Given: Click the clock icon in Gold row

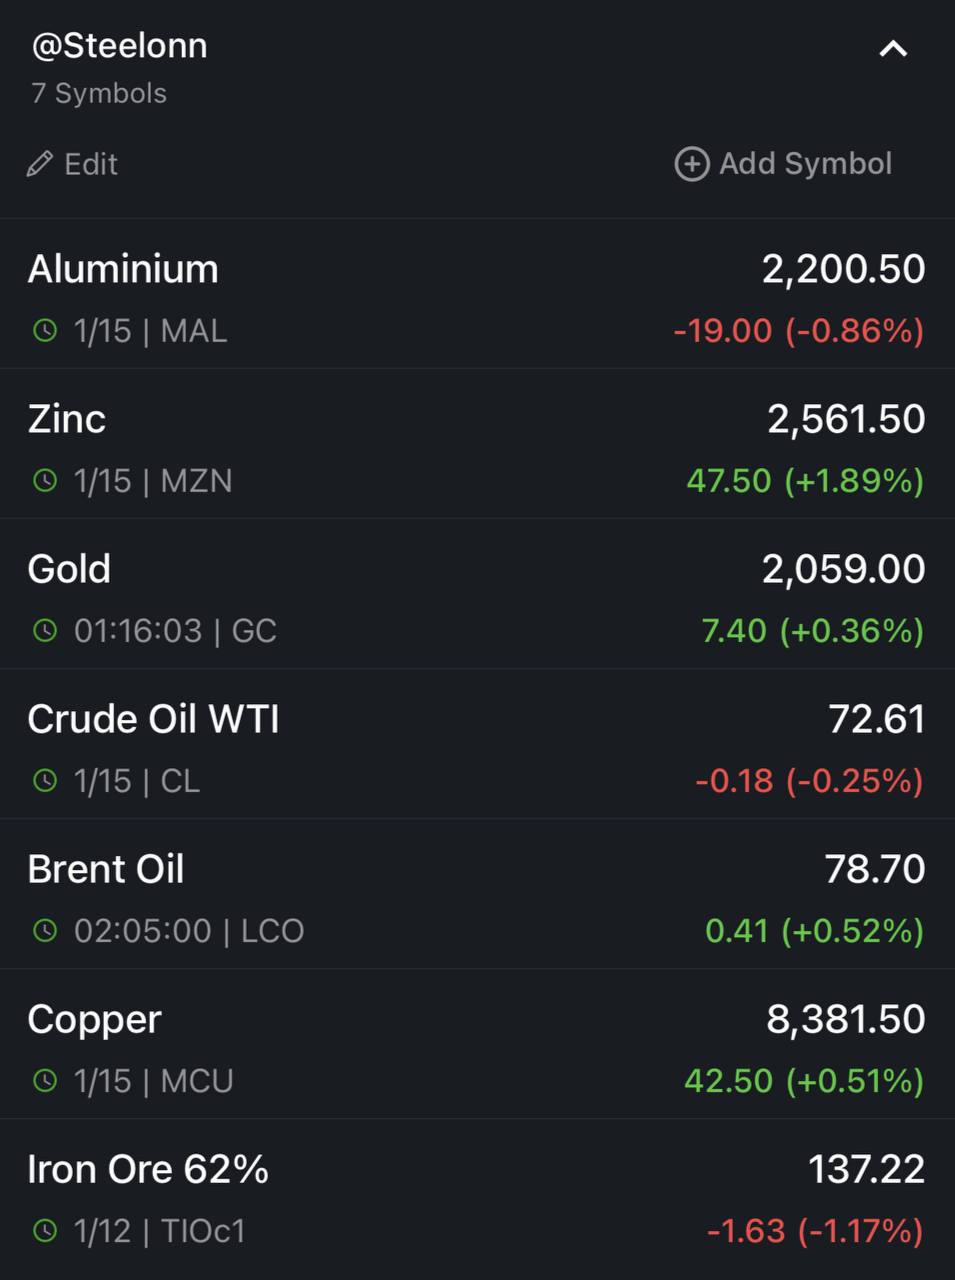Looking at the screenshot, I should (x=45, y=630).
